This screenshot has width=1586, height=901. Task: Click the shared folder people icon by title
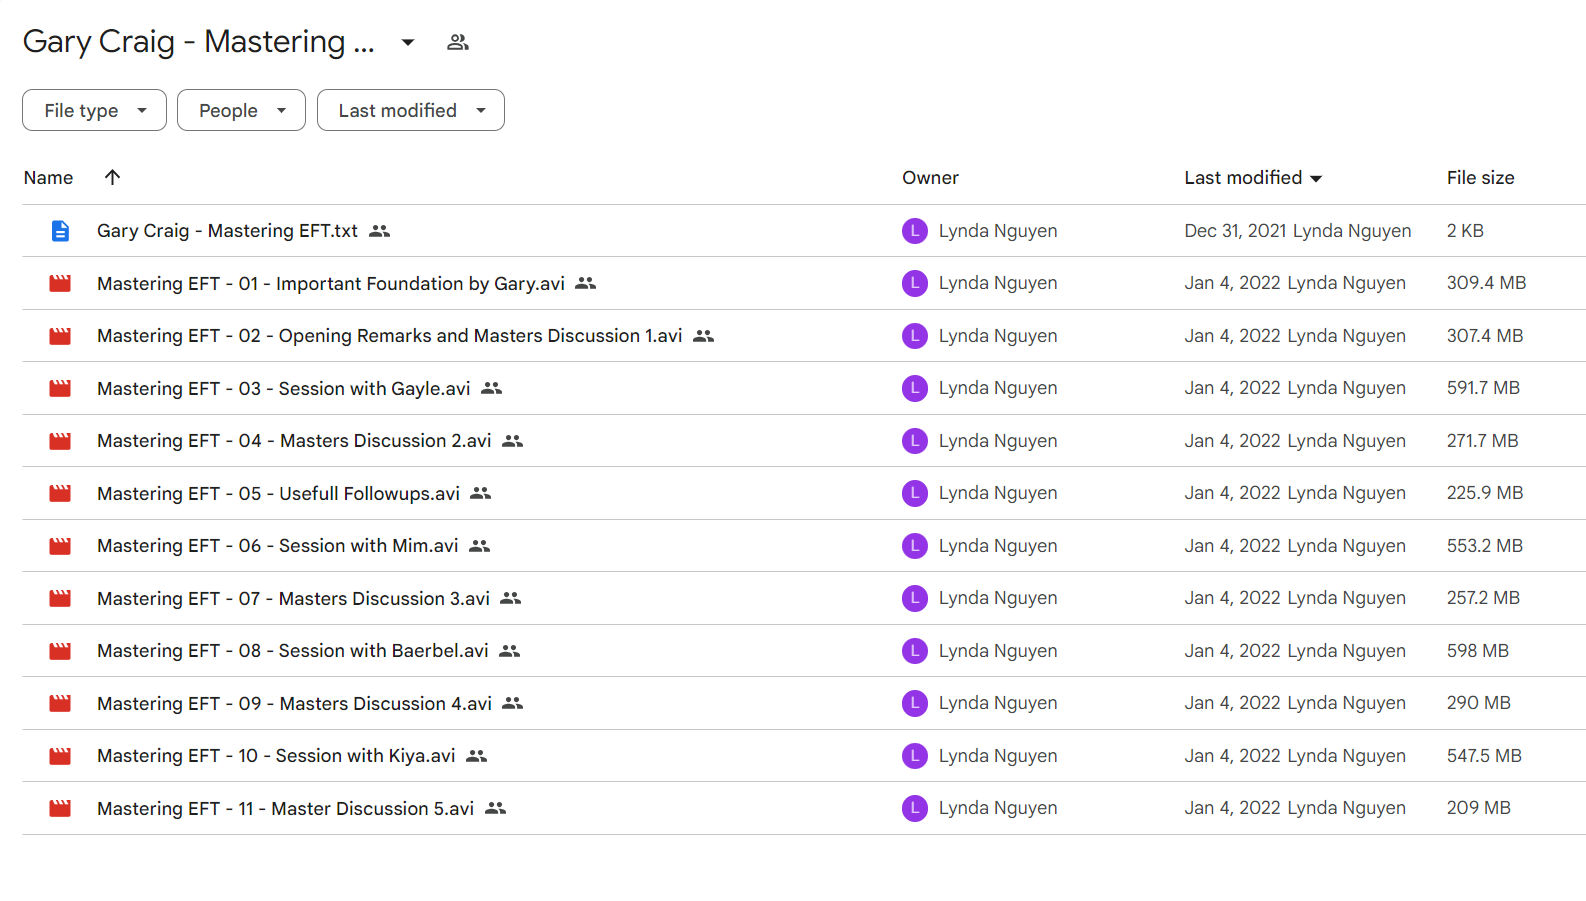458,42
